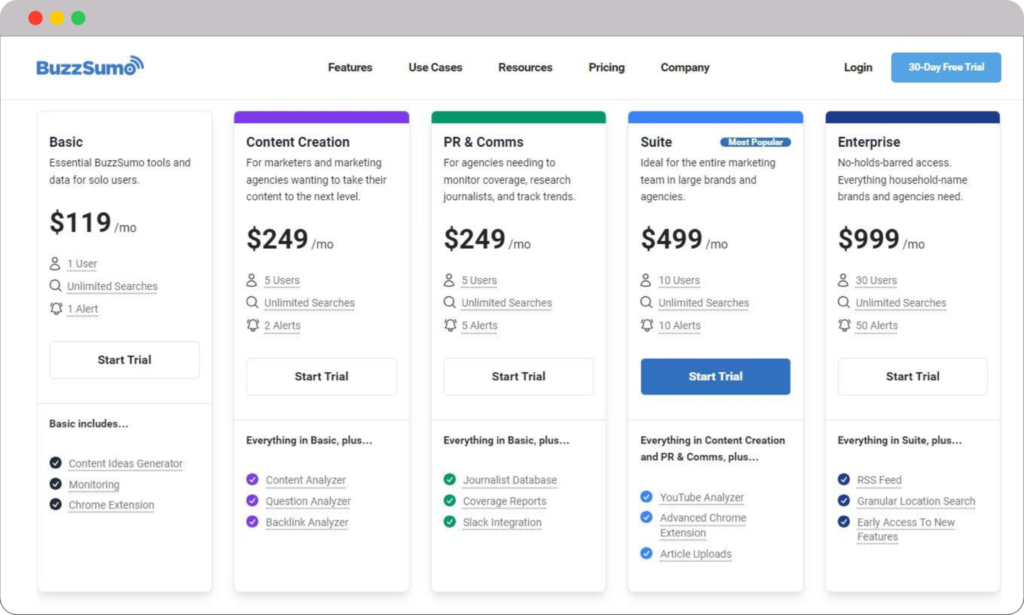Click search icon in Suite plan

click(x=646, y=302)
